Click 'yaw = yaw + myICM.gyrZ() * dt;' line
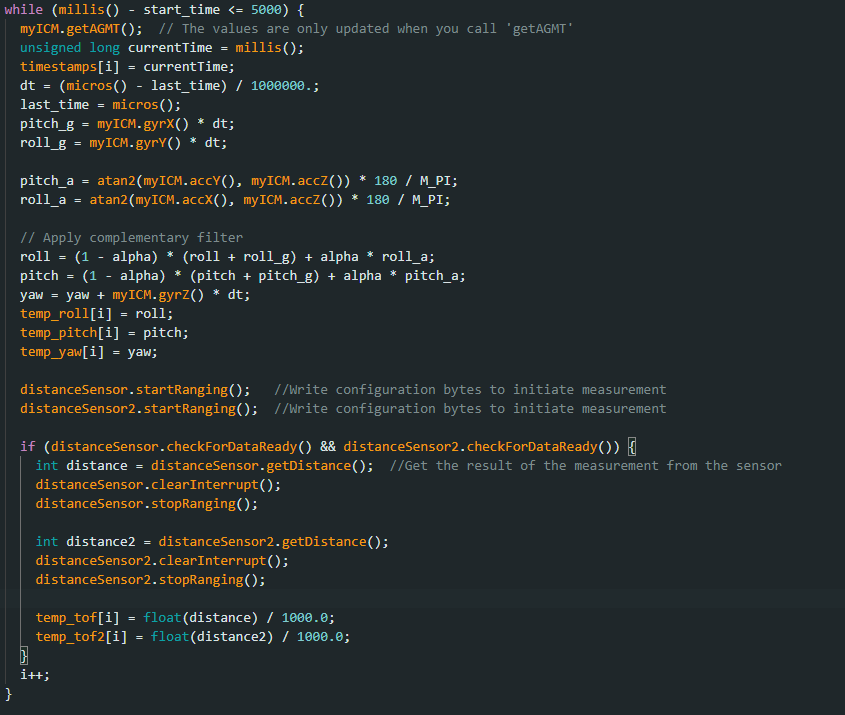This screenshot has height=715, width=845. [x=135, y=295]
